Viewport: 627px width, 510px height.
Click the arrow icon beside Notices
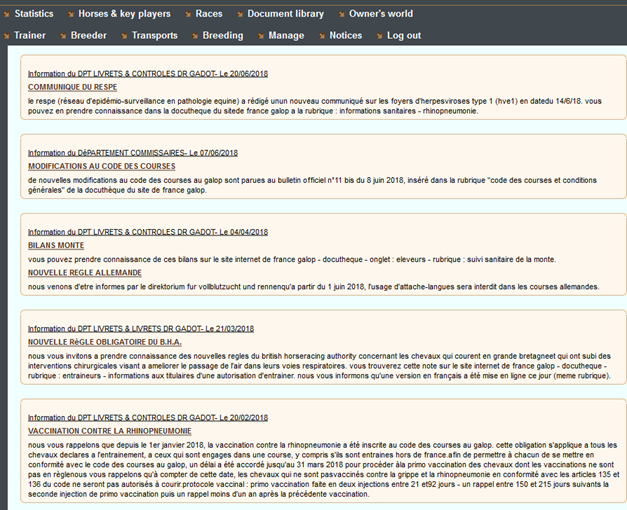point(321,36)
